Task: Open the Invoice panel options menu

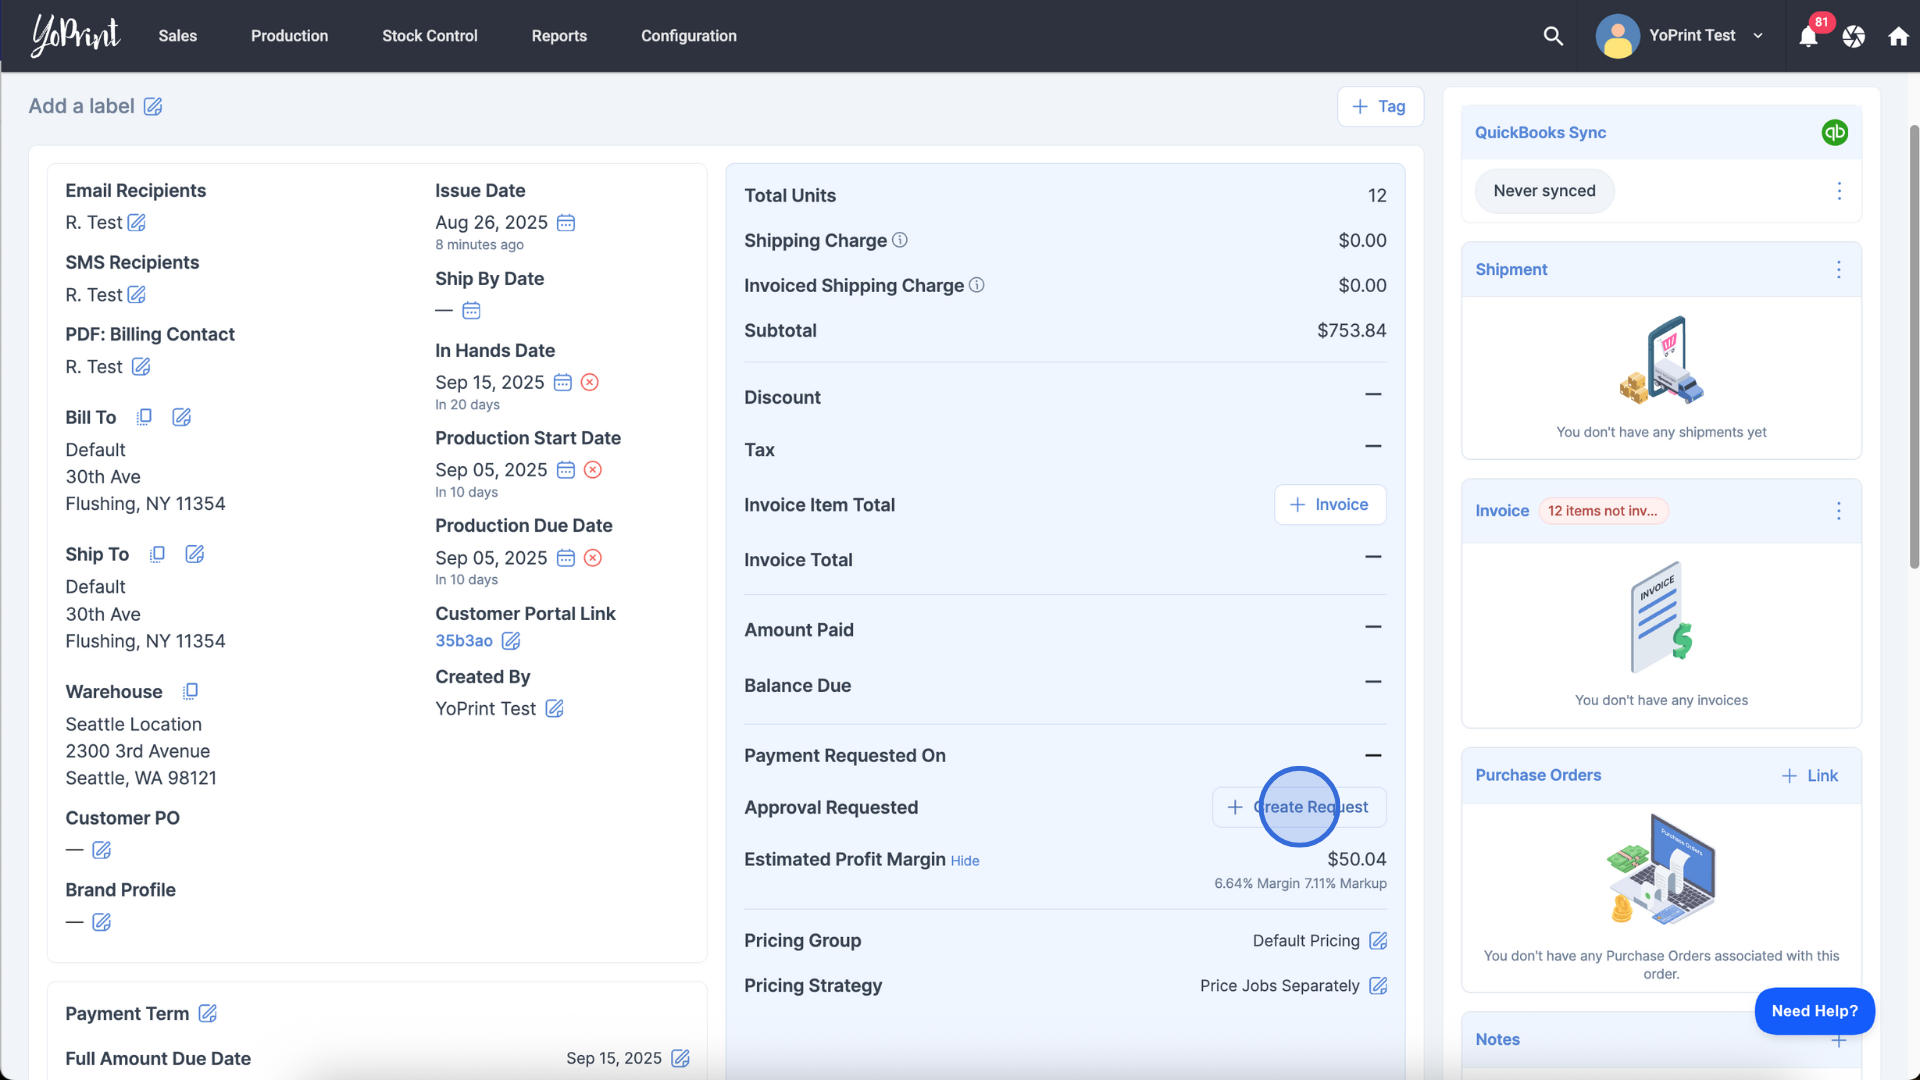Action: (1838, 512)
